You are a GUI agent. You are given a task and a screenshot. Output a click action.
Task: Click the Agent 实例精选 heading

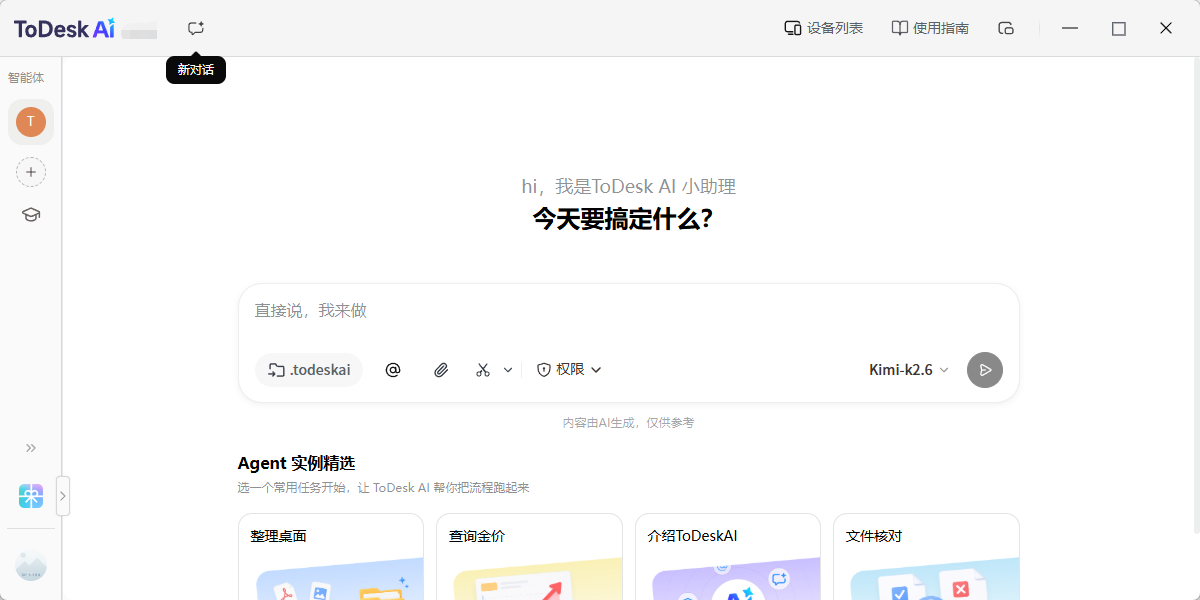[296, 464]
